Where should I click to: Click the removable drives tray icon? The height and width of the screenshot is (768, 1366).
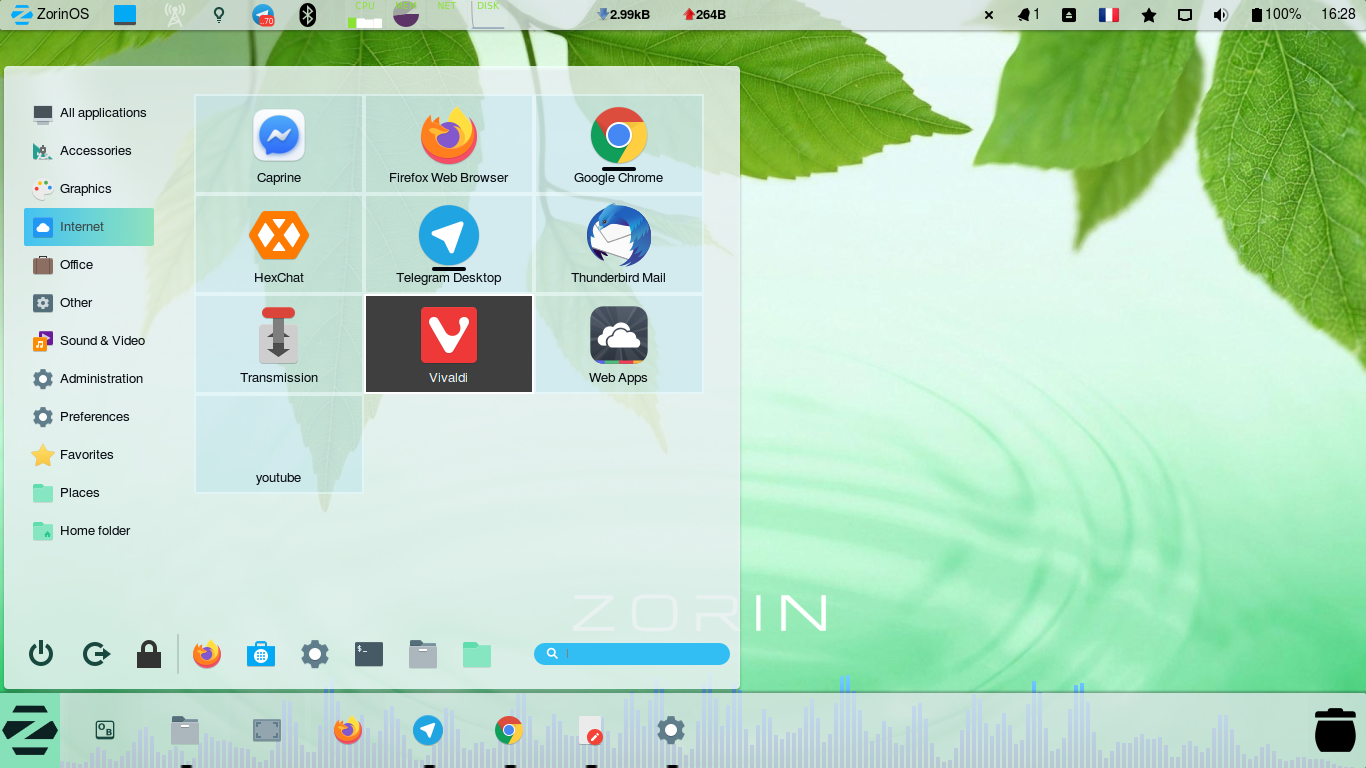(x=1069, y=15)
